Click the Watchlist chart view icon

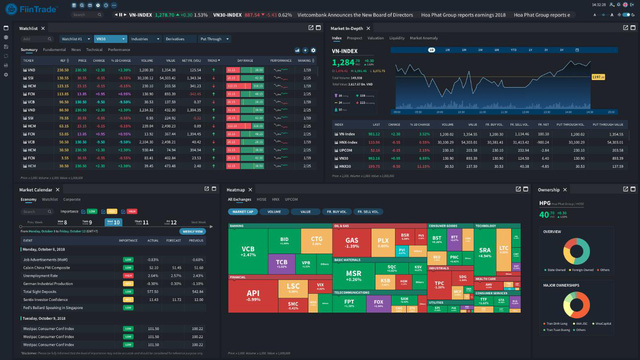click(297, 50)
